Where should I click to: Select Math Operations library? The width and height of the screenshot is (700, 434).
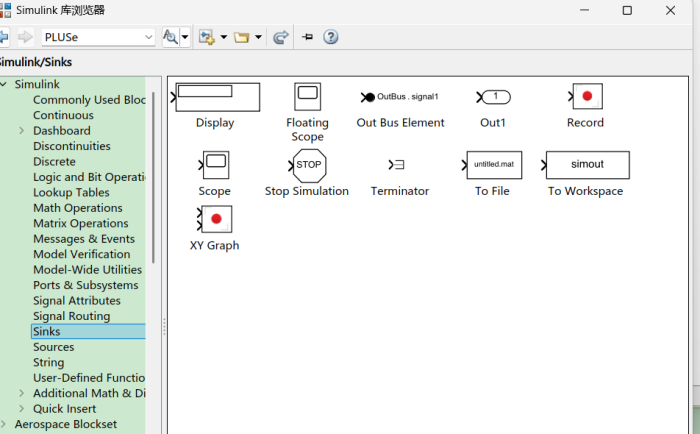pyautogui.click(x=78, y=208)
